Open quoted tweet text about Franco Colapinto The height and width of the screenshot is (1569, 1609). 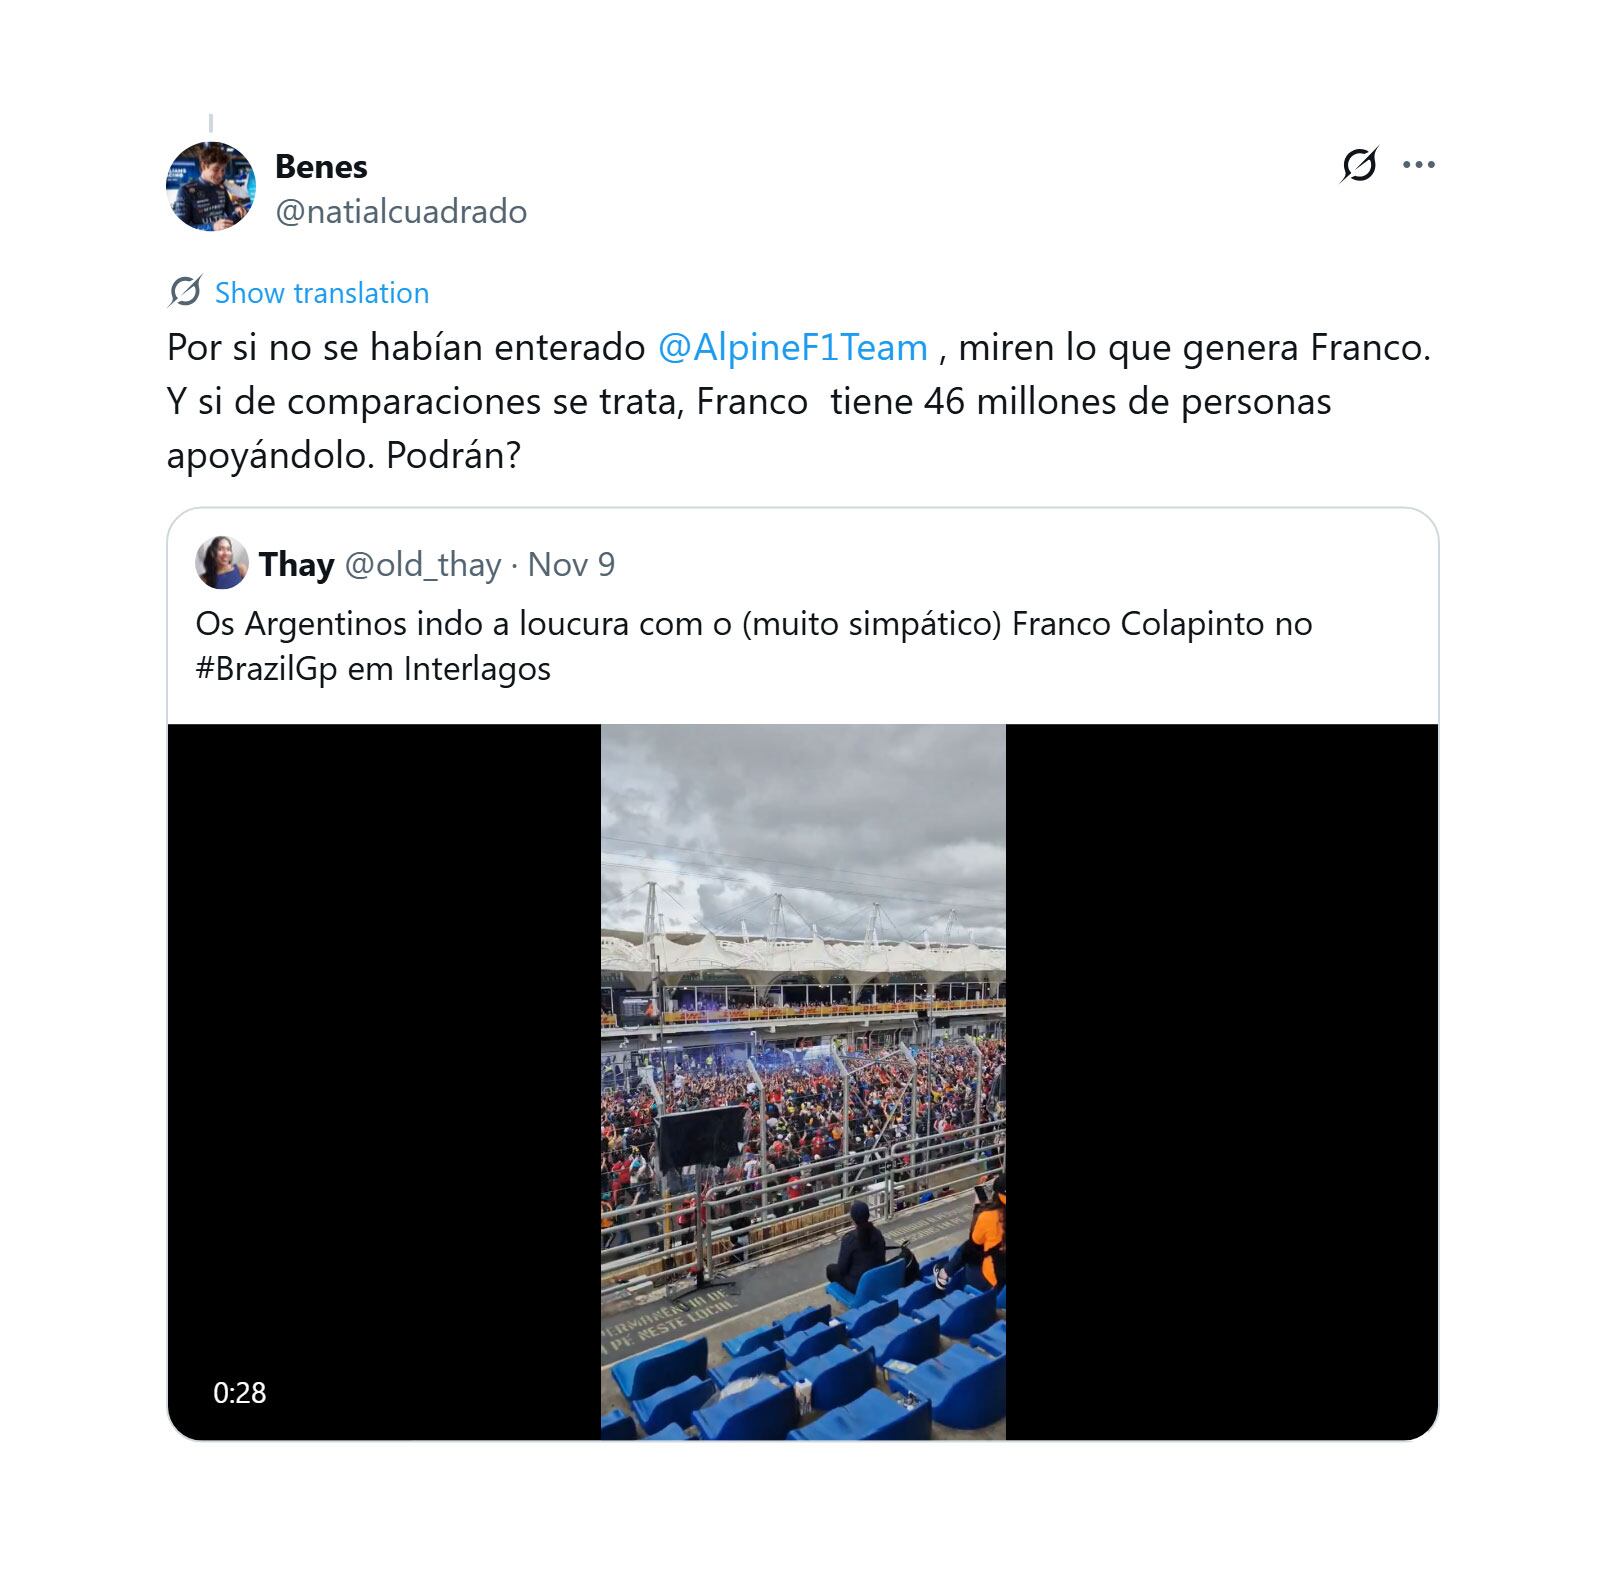click(753, 624)
